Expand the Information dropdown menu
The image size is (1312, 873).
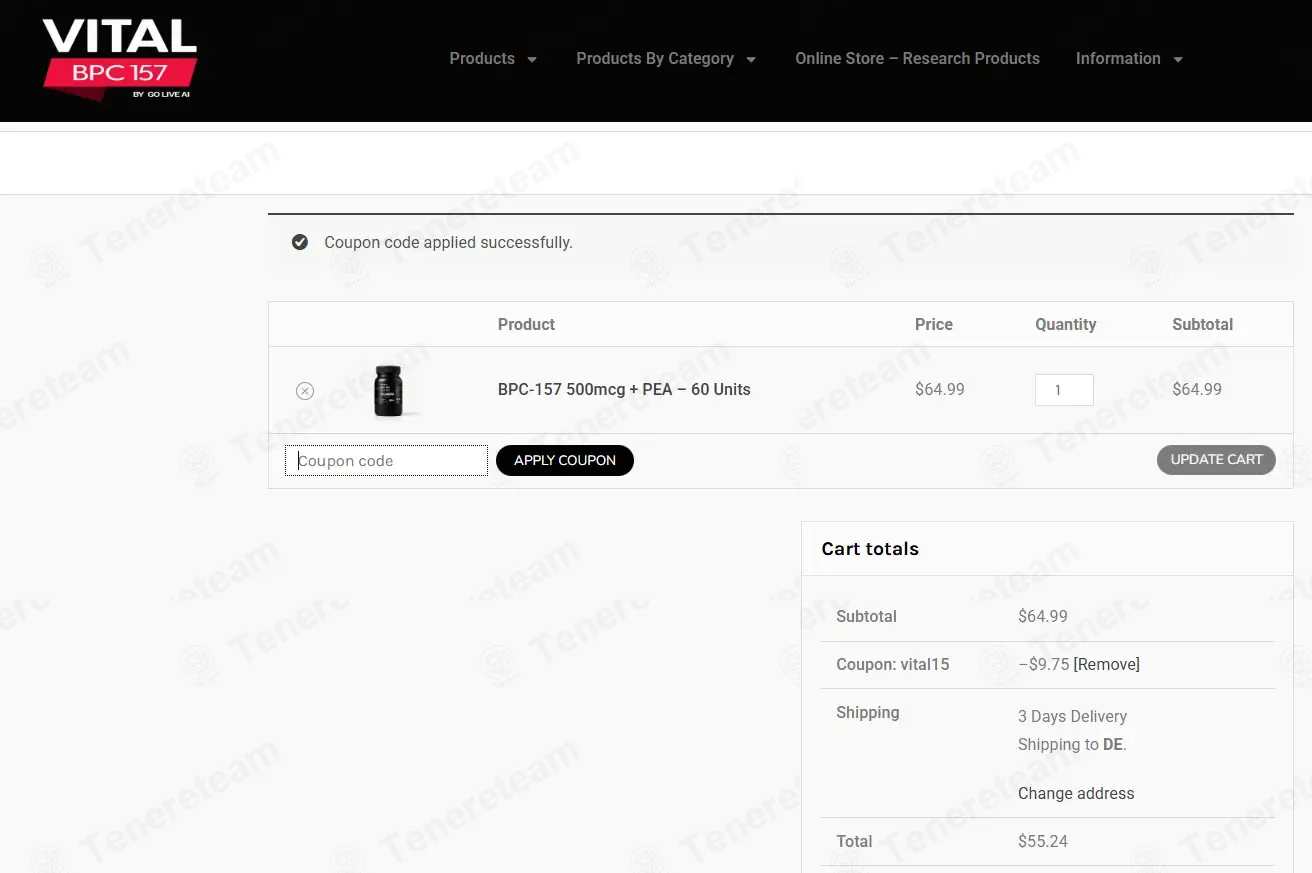click(x=1129, y=59)
